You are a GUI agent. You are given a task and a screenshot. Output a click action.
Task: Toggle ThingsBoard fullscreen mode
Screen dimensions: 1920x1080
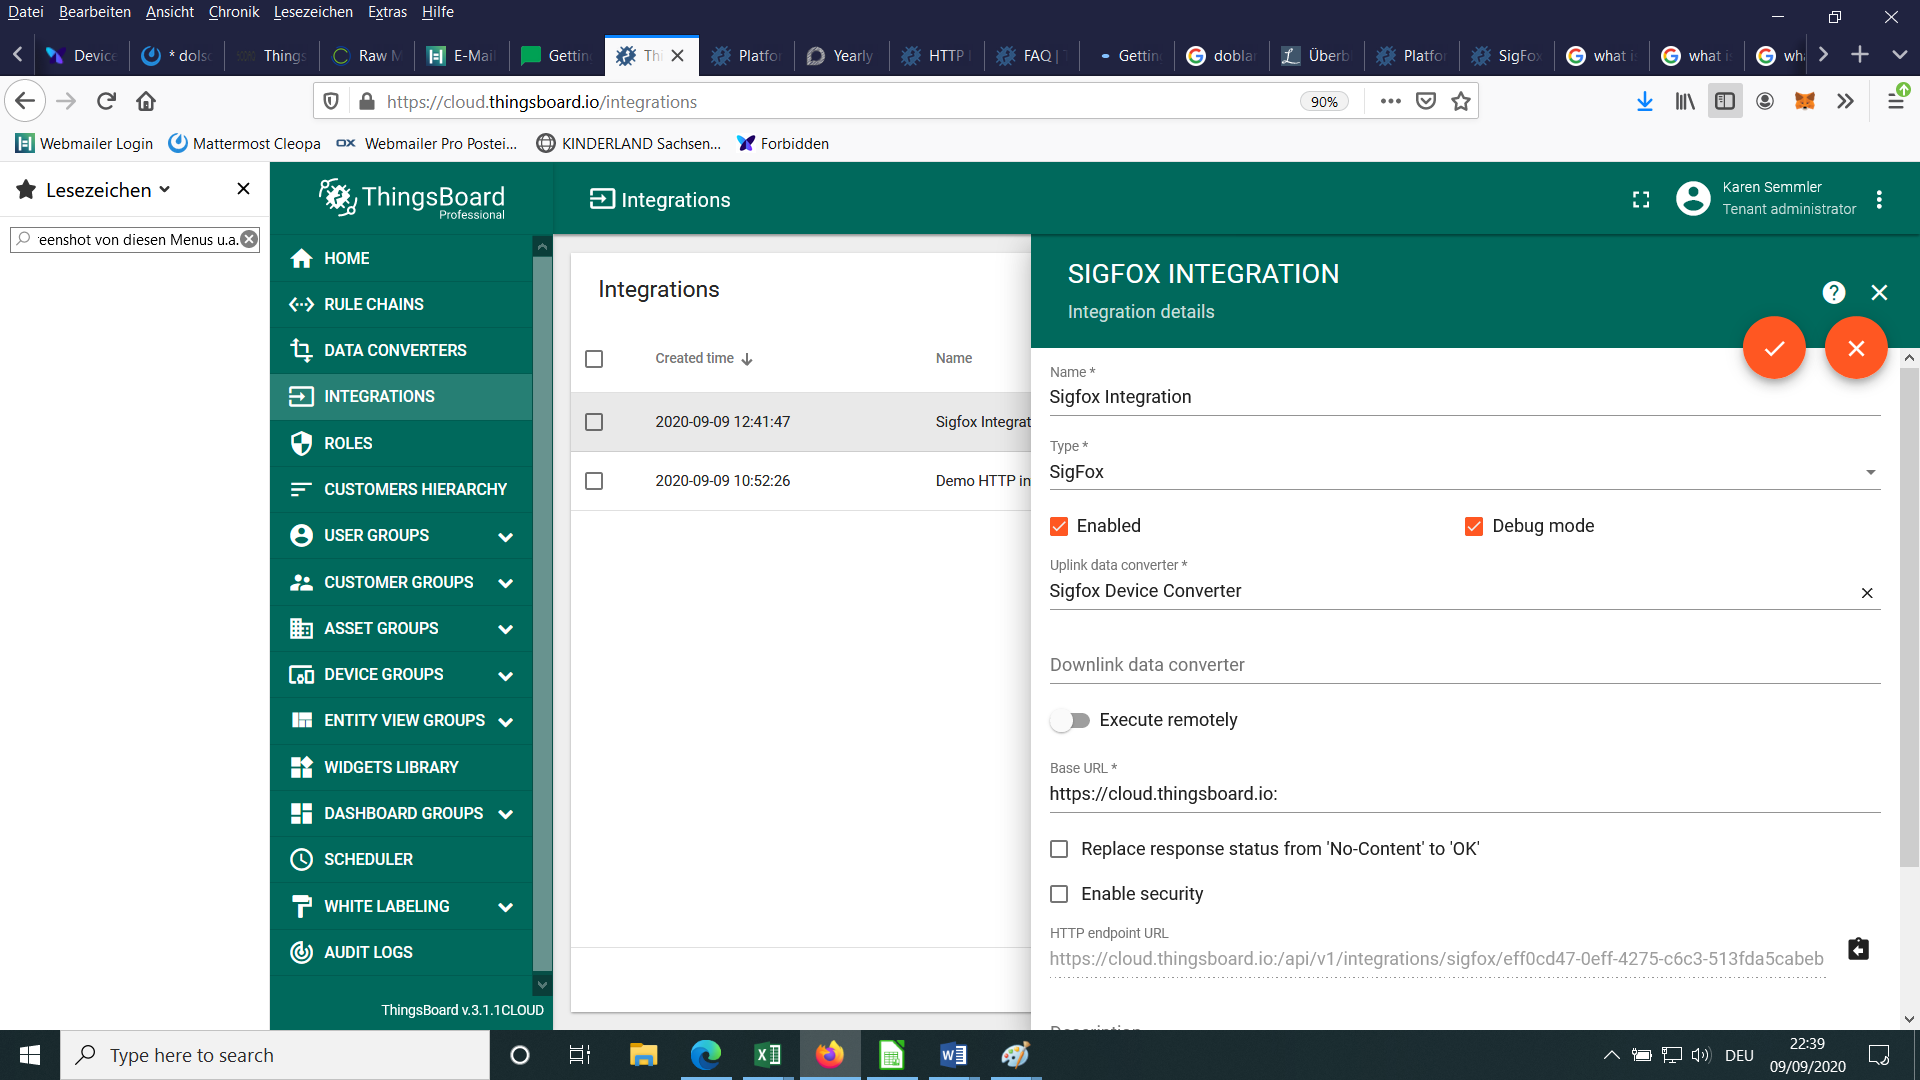[x=1641, y=200]
